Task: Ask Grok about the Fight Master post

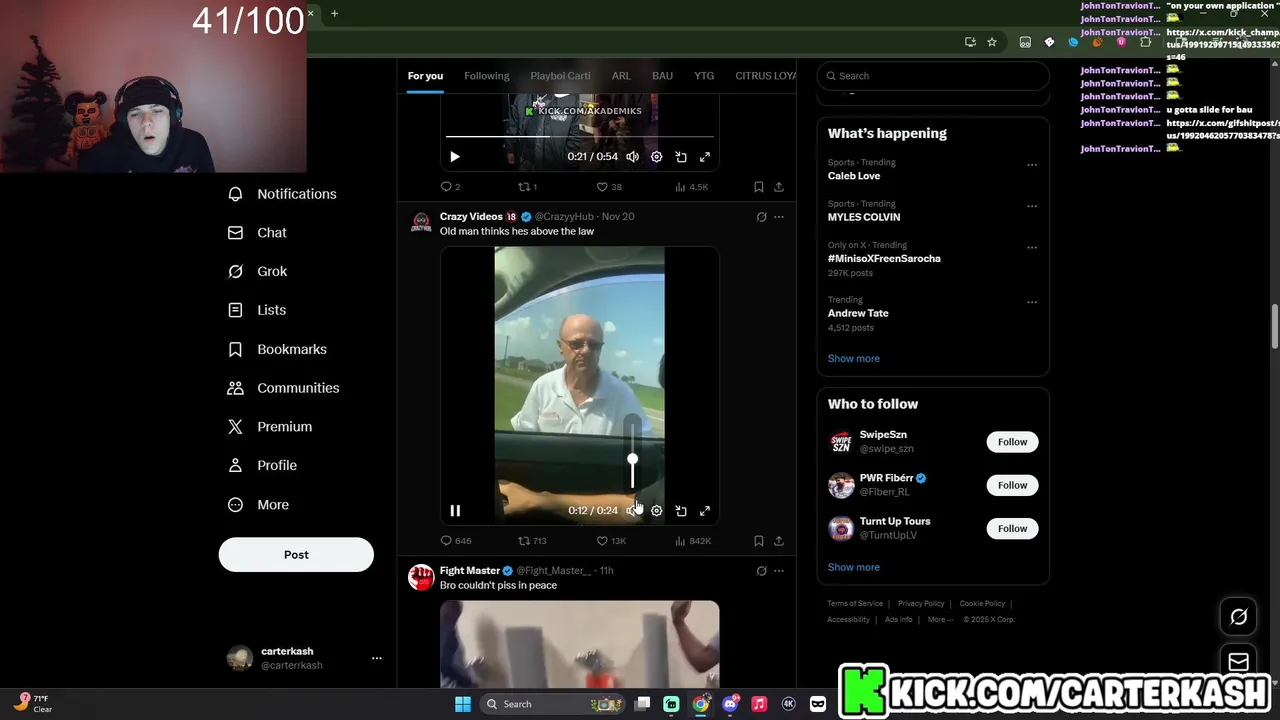Action: tap(761, 571)
